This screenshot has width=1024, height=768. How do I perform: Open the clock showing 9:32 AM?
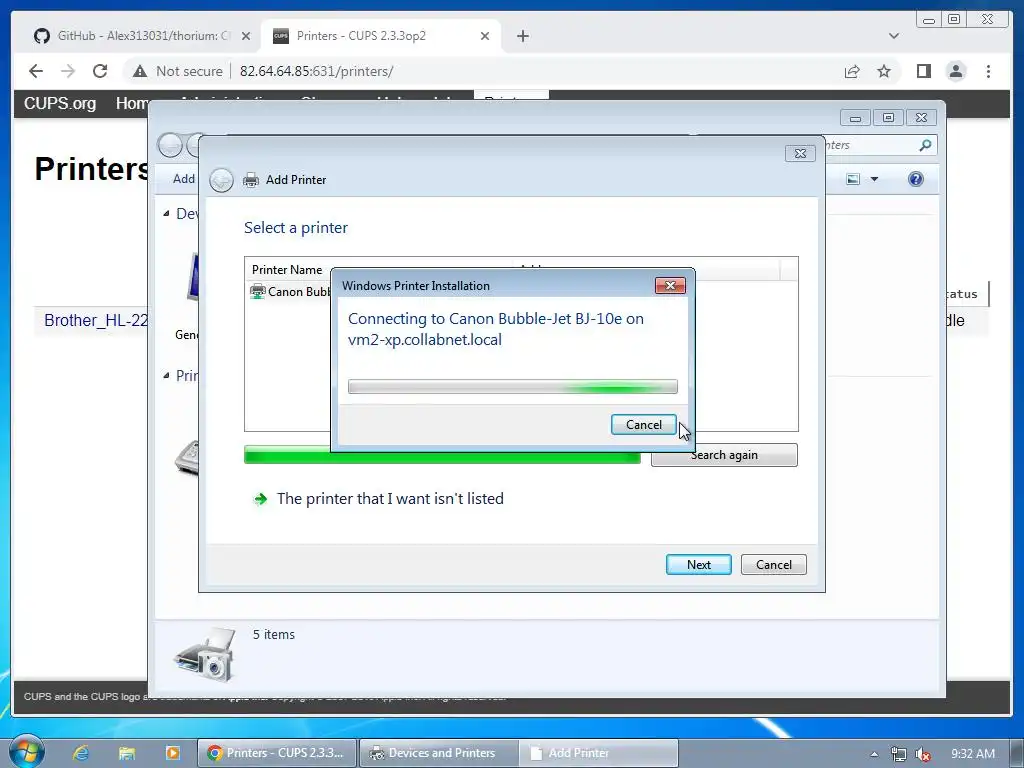972,754
